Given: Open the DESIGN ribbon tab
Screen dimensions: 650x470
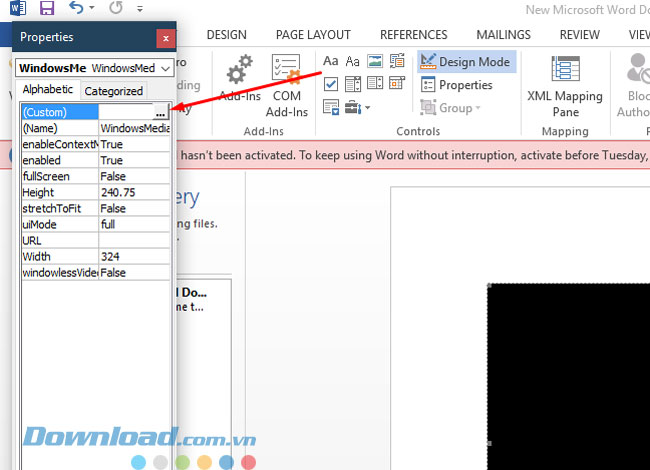Looking at the screenshot, I should point(227,35).
